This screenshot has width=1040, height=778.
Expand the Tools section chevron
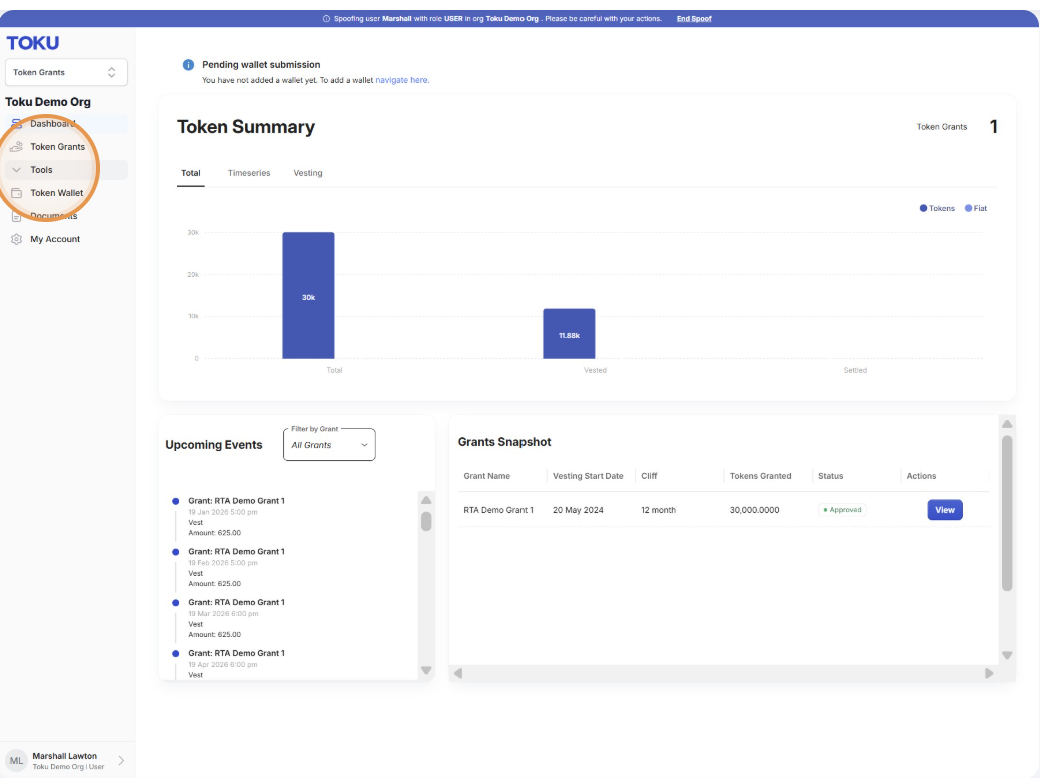pos(17,170)
